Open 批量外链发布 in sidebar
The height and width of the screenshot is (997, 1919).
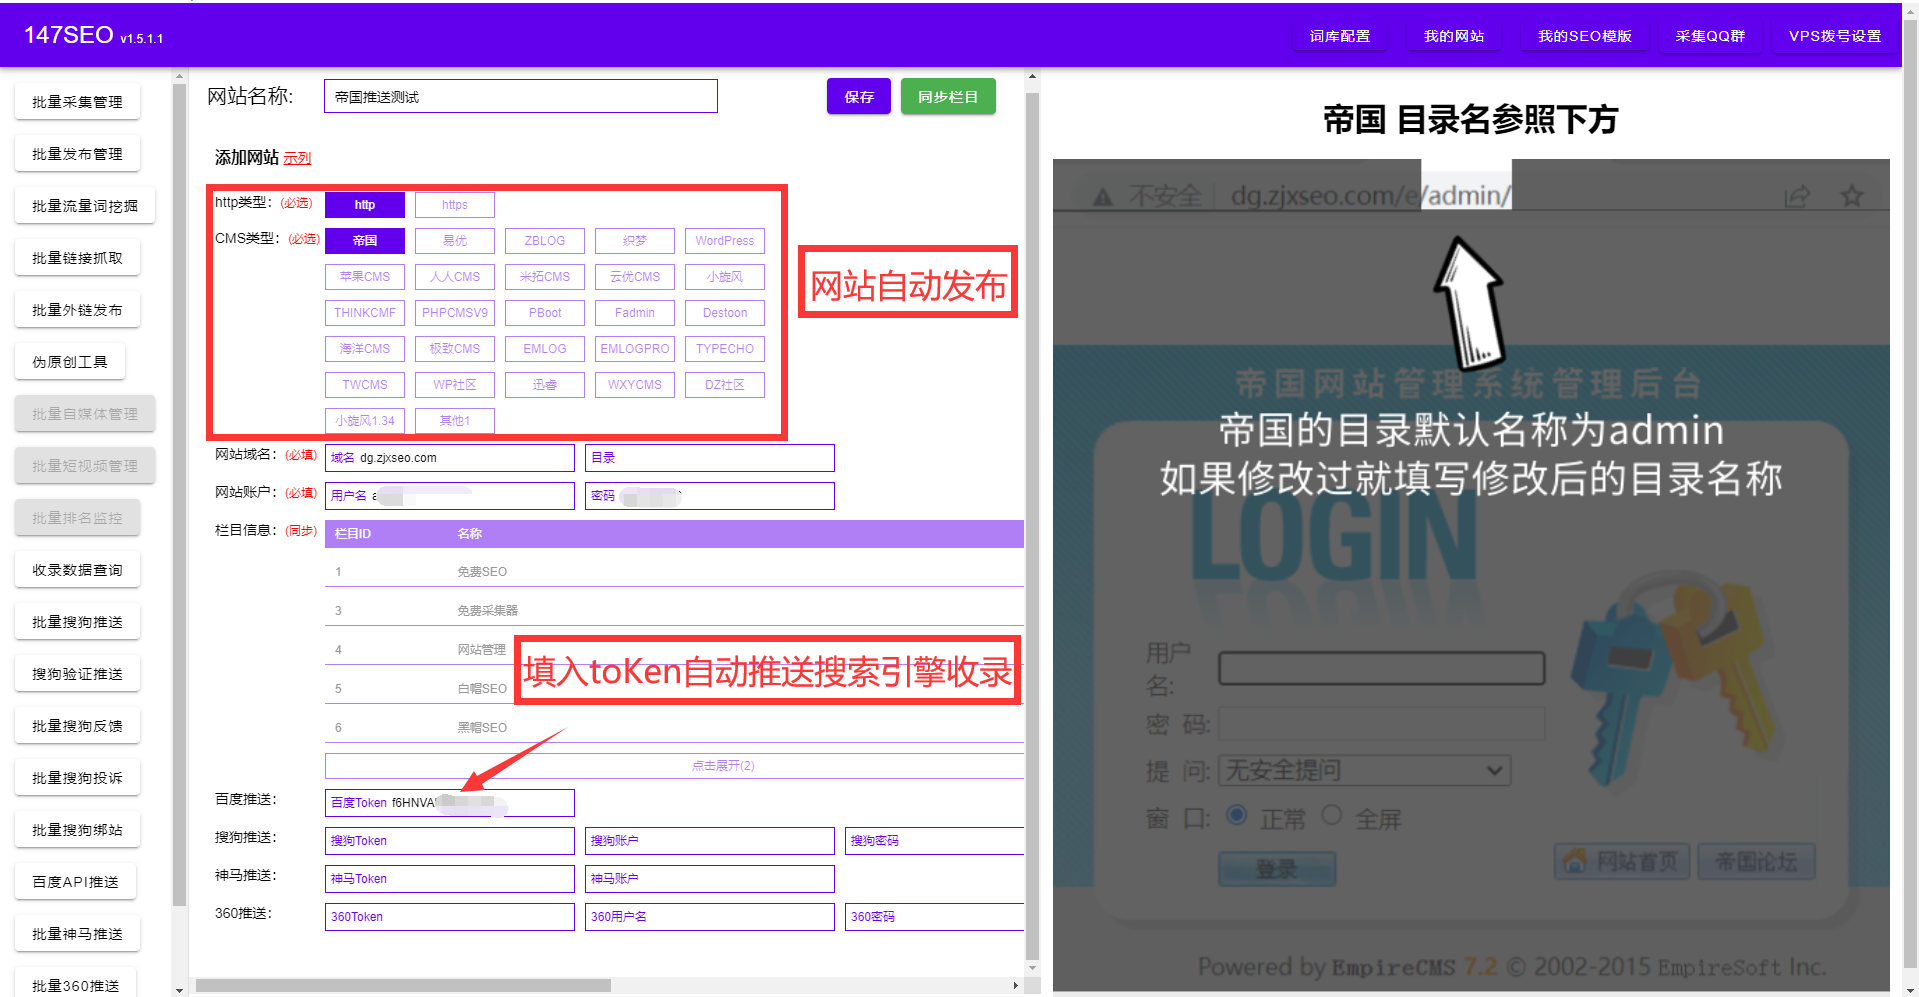(77, 310)
